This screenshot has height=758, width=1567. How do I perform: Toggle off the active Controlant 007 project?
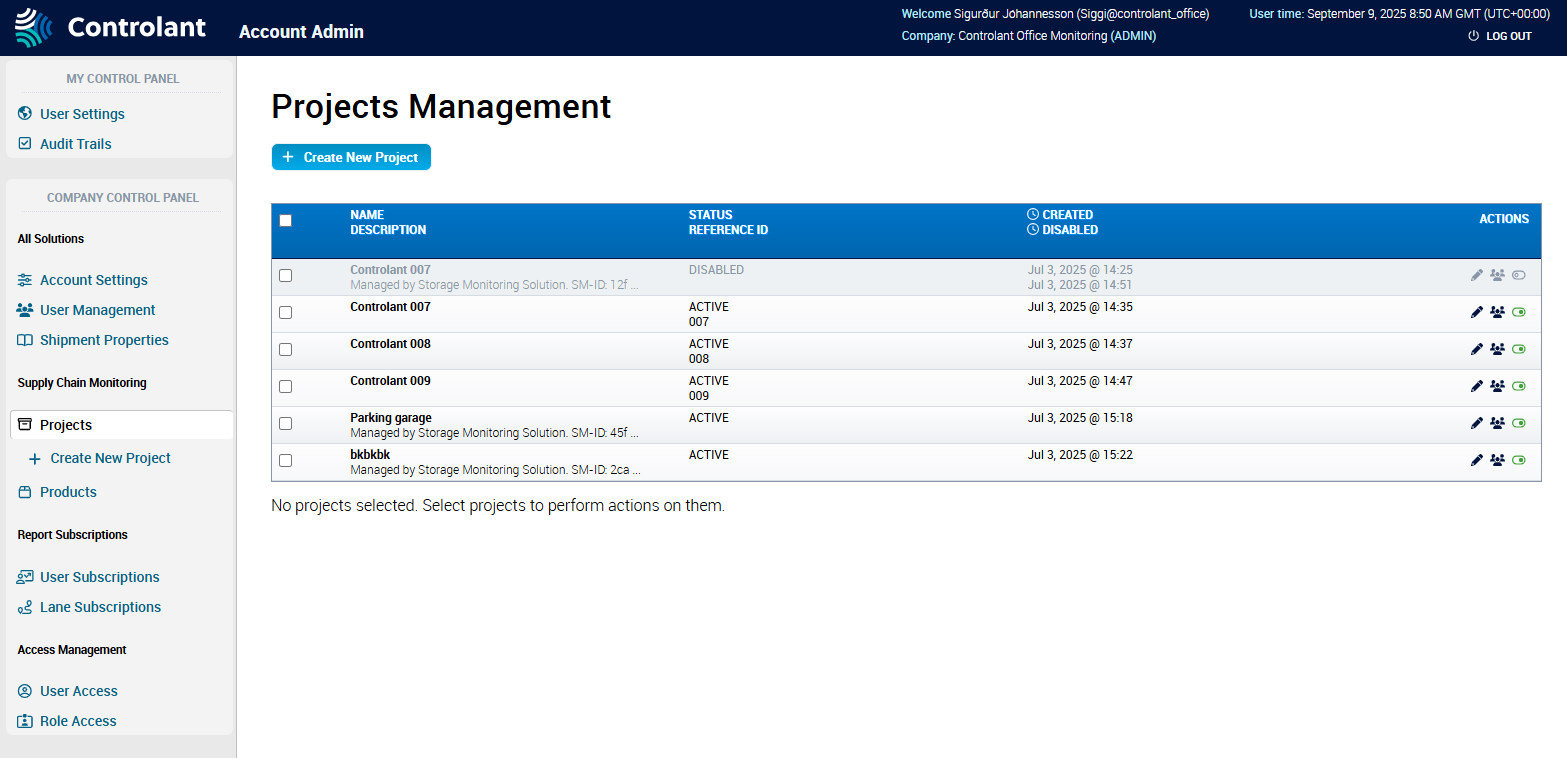pyautogui.click(x=1519, y=312)
